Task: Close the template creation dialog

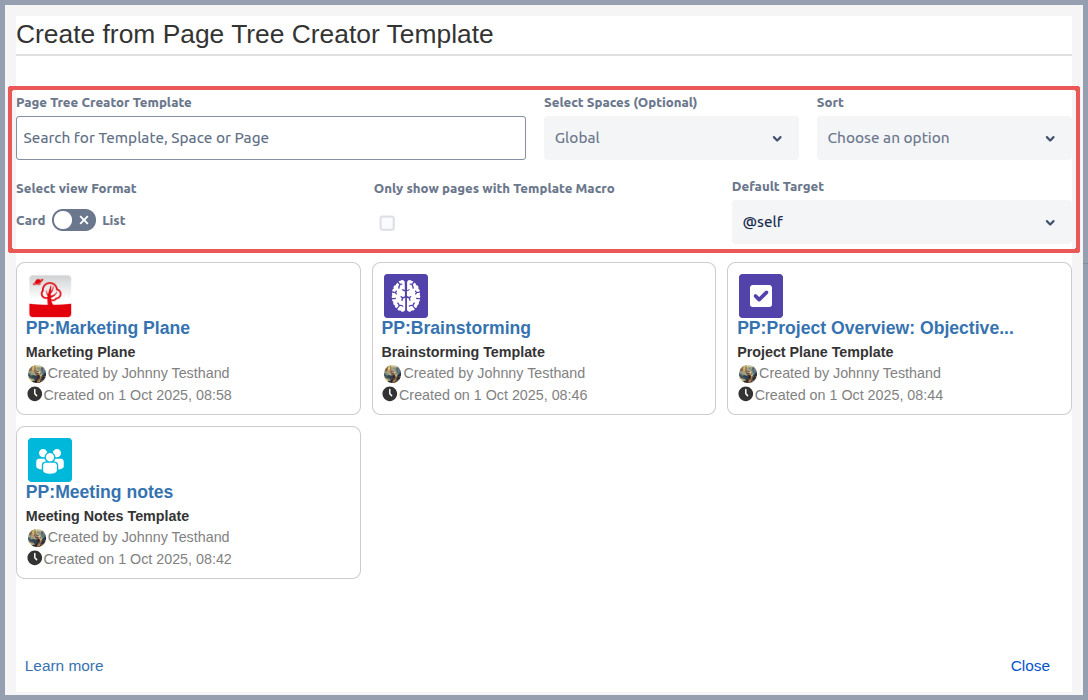Action: pos(1030,665)
